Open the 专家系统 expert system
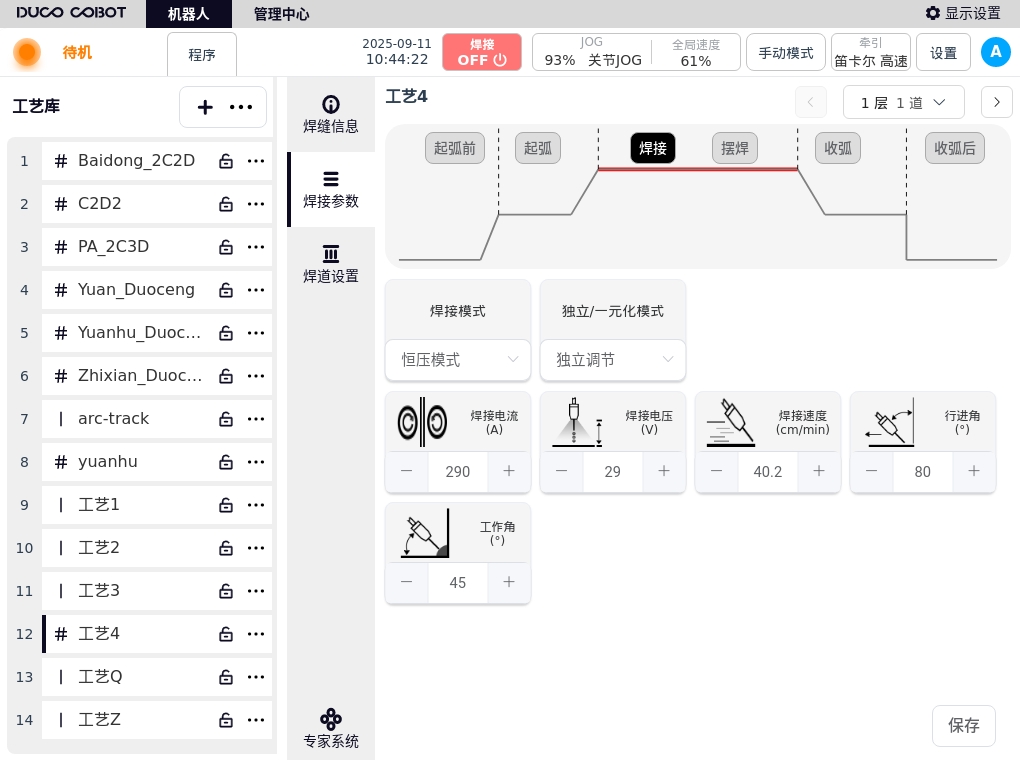1020x760 pixels. coord(331,729)
